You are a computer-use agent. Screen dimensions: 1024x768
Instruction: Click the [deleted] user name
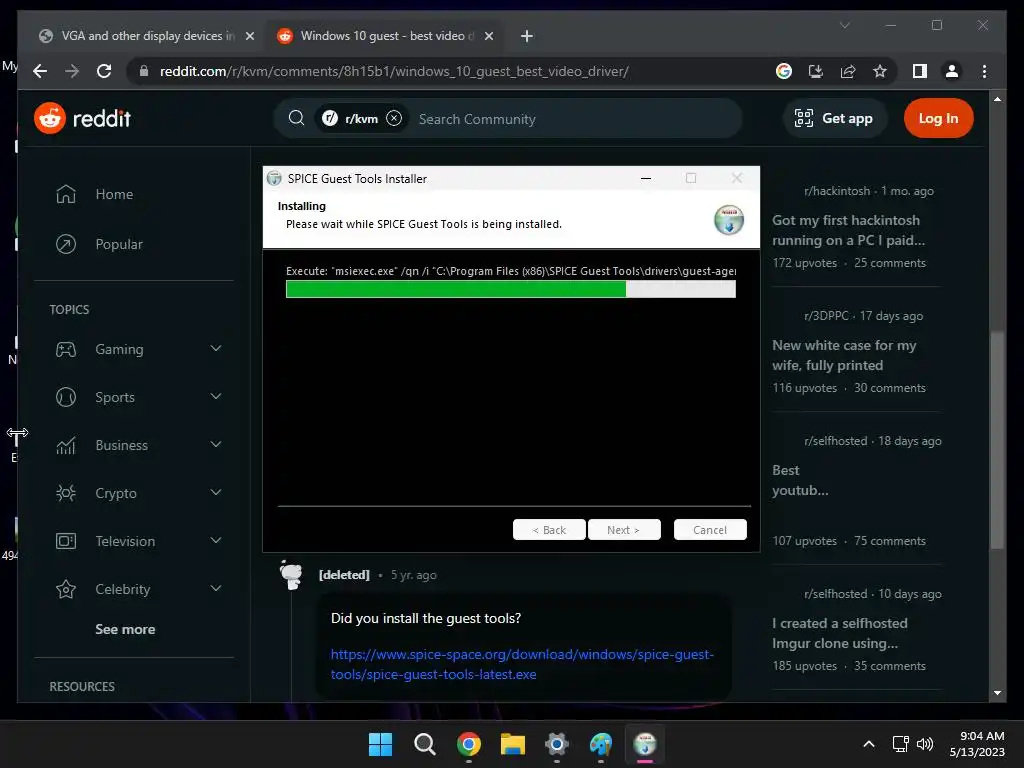(344, 575)
